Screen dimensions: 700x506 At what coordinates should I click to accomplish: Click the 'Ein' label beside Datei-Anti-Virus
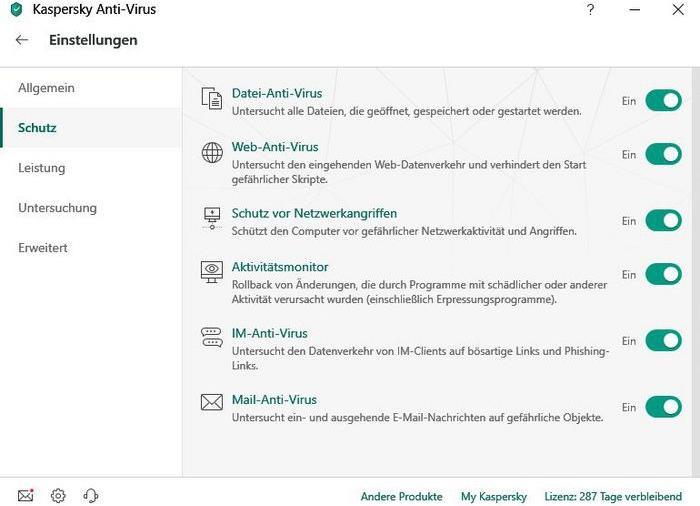pos(629,101)
